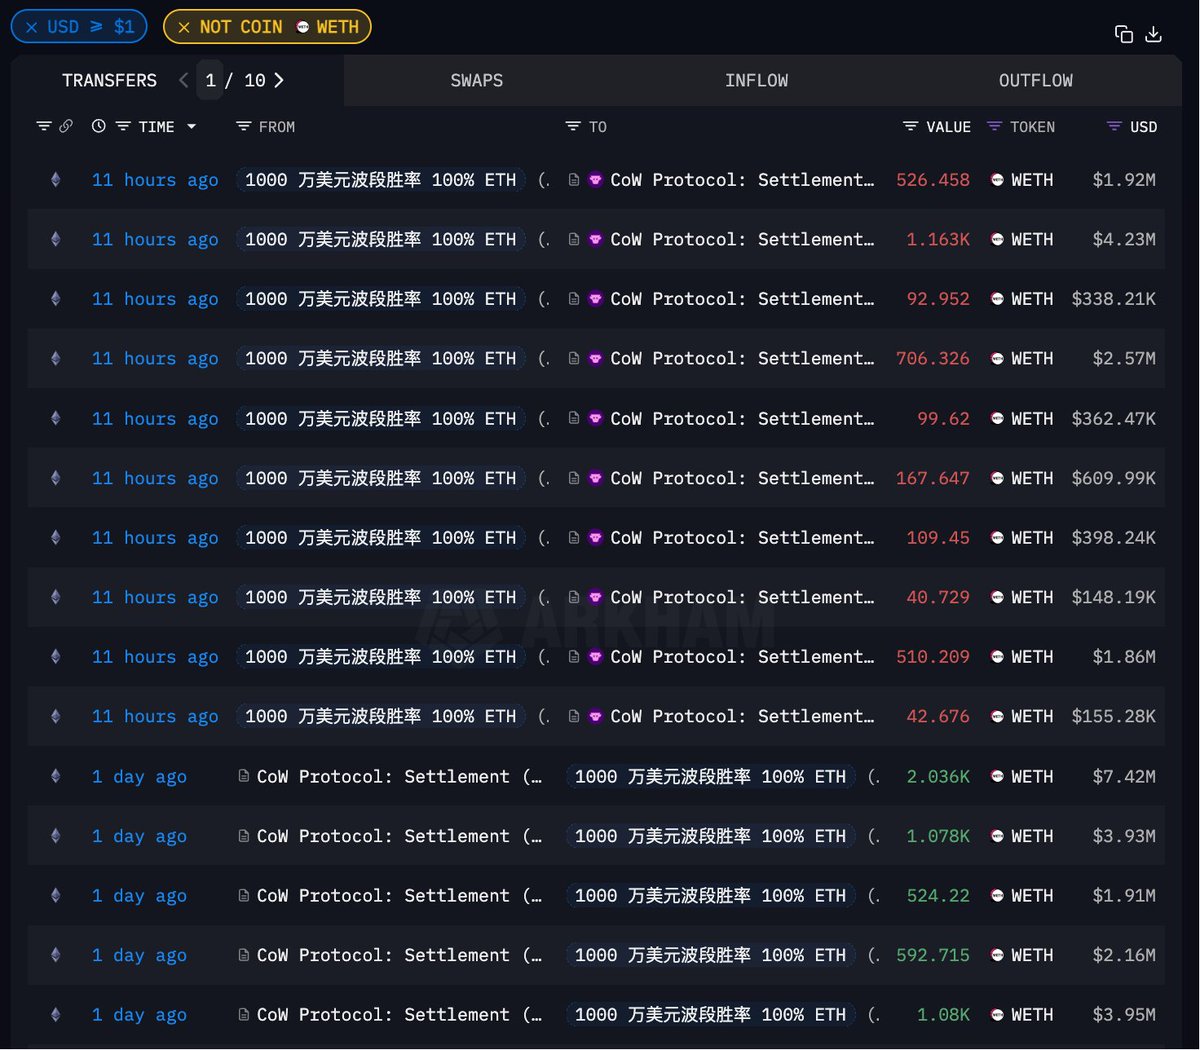Select the TRANSFERS tab
The image size is (1200, 1050).
(x=109, y=80)
